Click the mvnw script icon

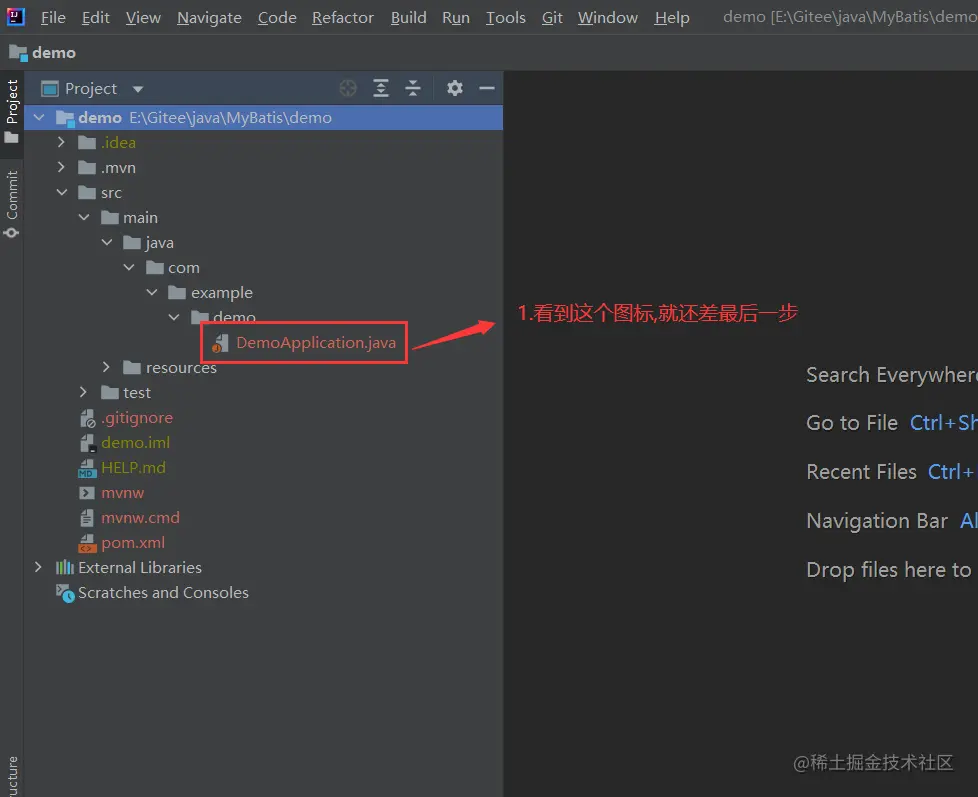click(x=87, y=493)
